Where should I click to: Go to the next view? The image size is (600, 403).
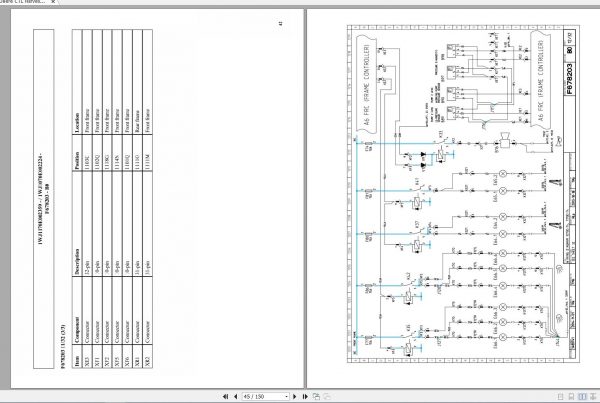click(x=327, y=396)
